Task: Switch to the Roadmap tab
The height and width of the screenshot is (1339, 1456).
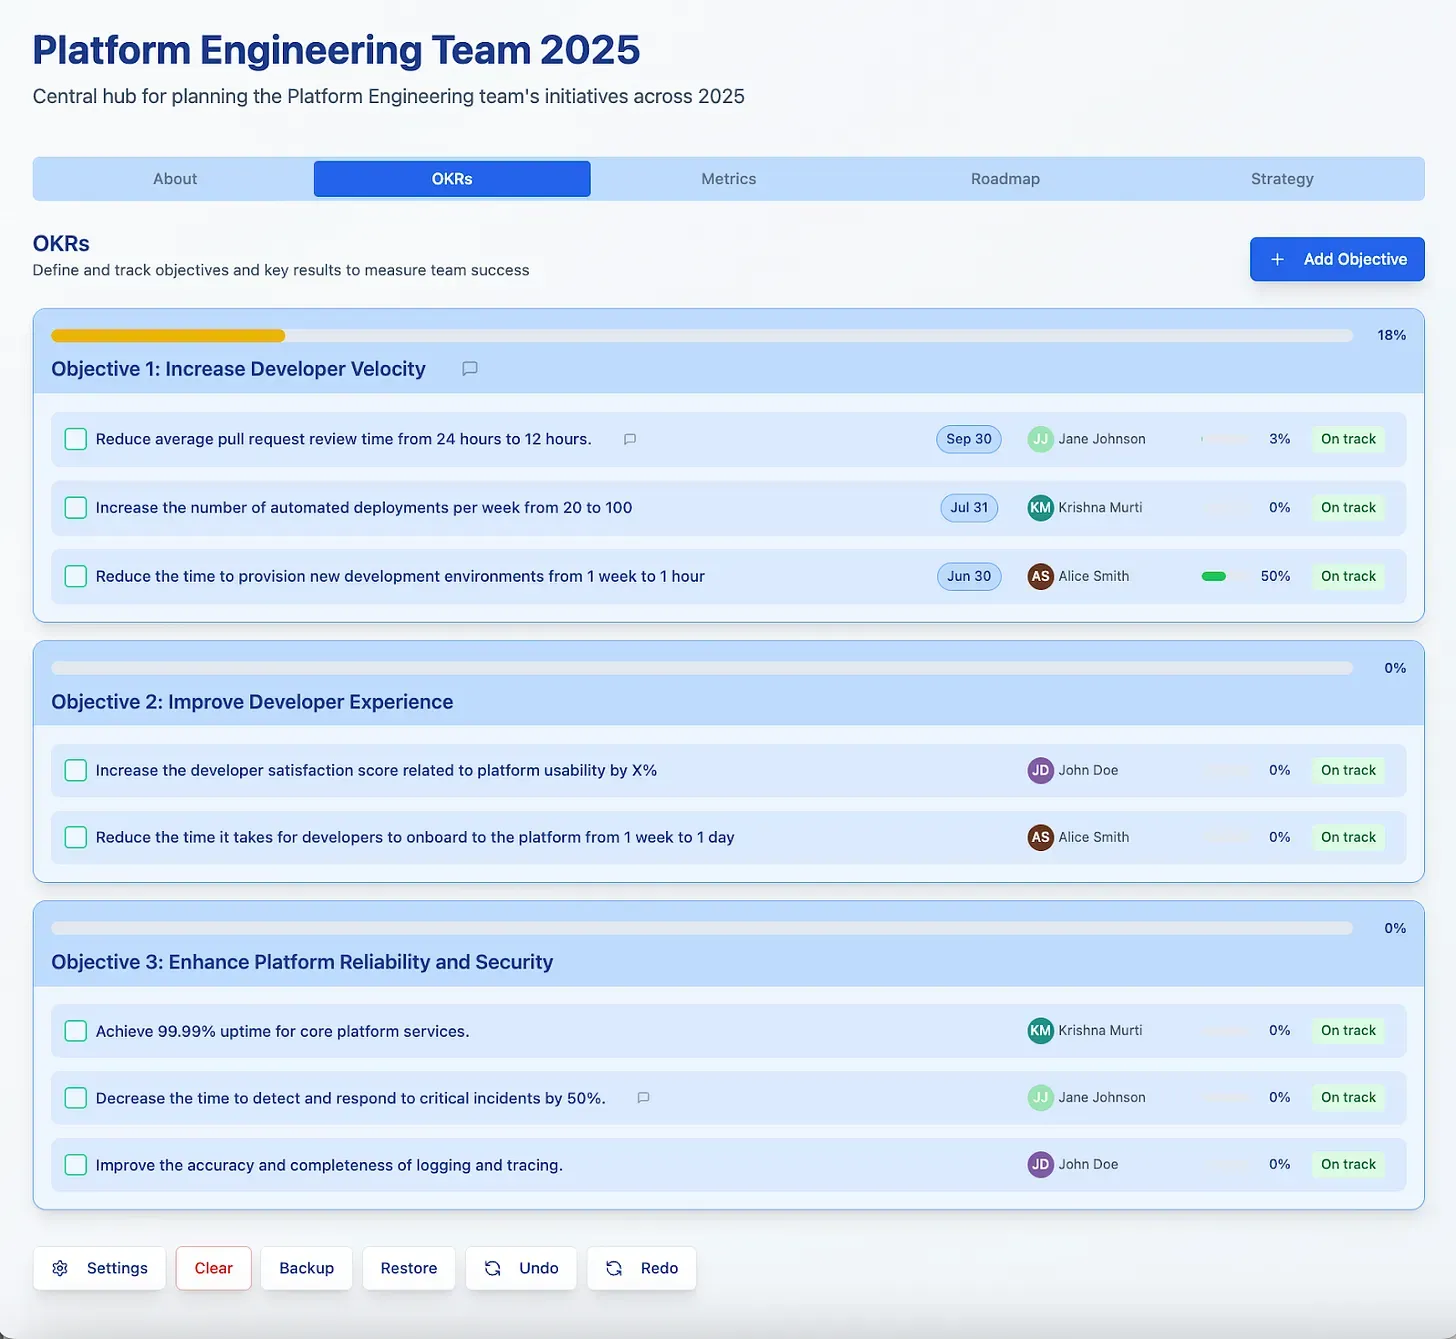Action: [1005, 179]
